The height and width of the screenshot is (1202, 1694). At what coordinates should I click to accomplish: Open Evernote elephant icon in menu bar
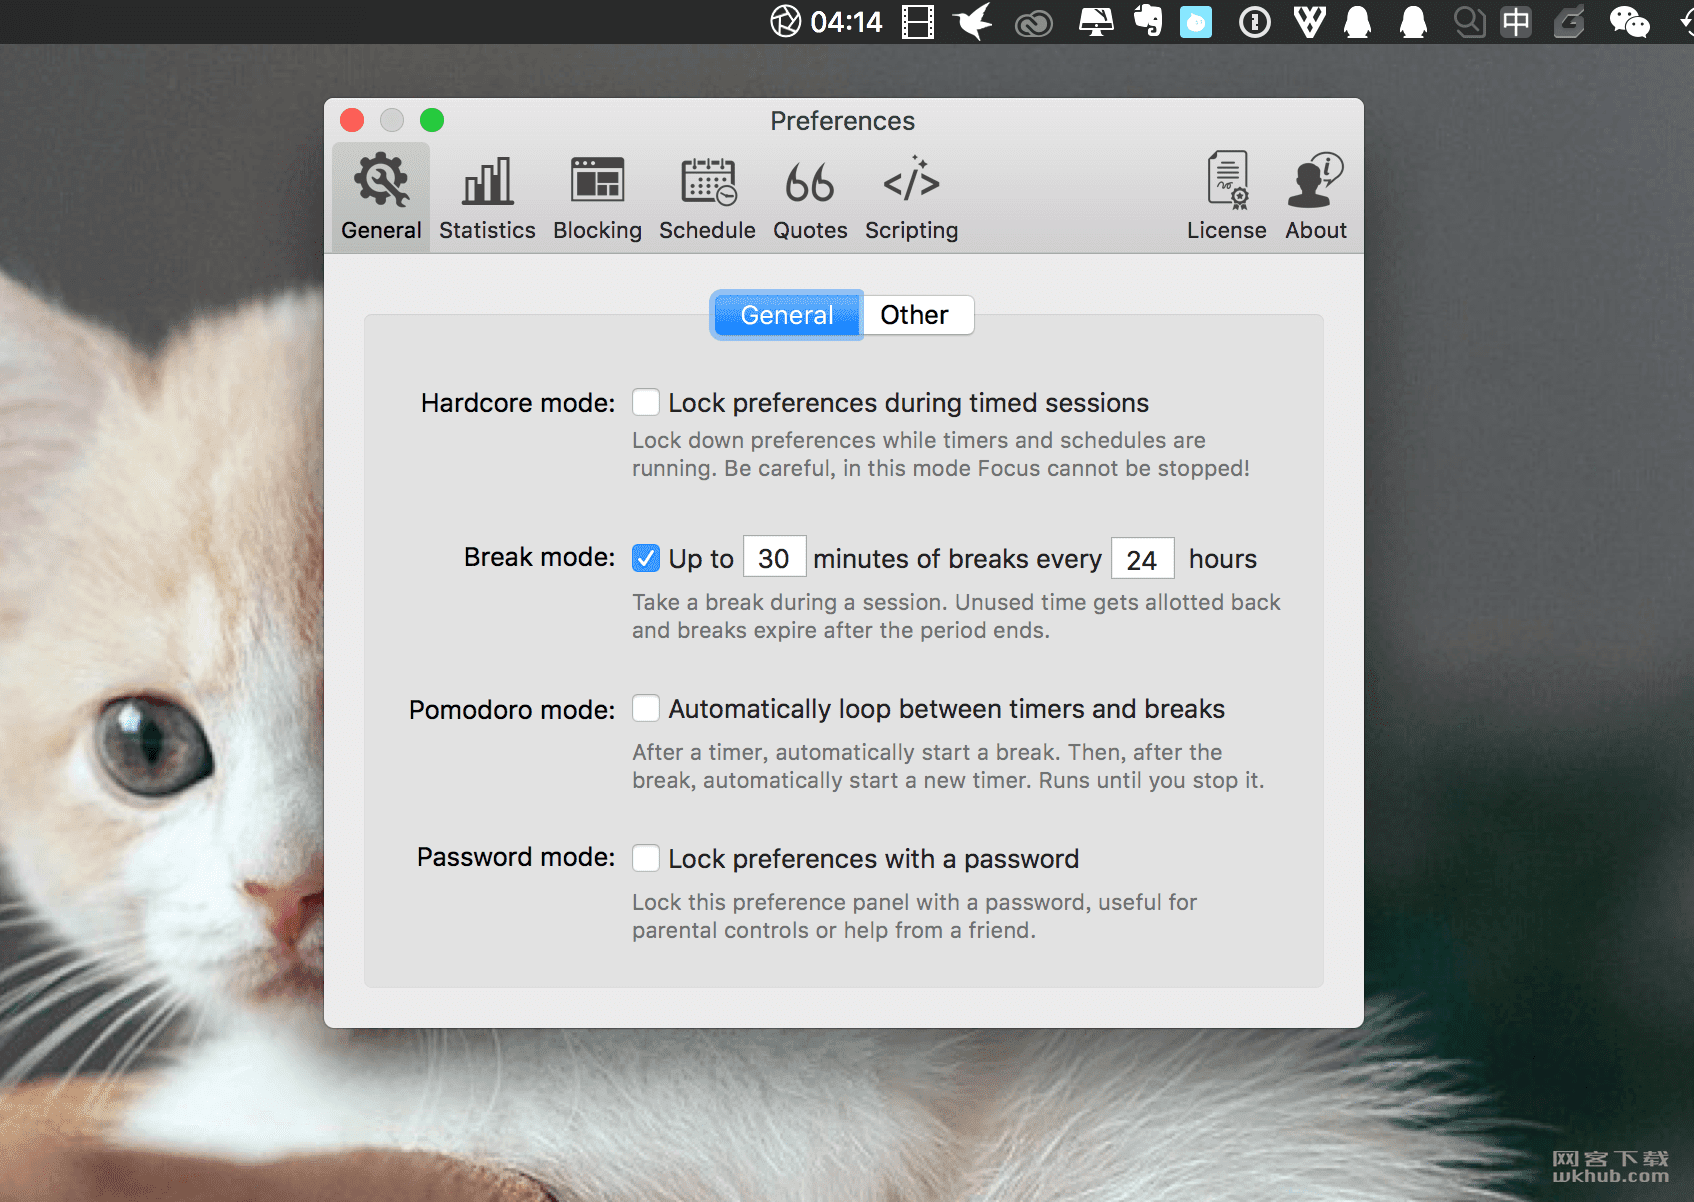point(1148,21)
